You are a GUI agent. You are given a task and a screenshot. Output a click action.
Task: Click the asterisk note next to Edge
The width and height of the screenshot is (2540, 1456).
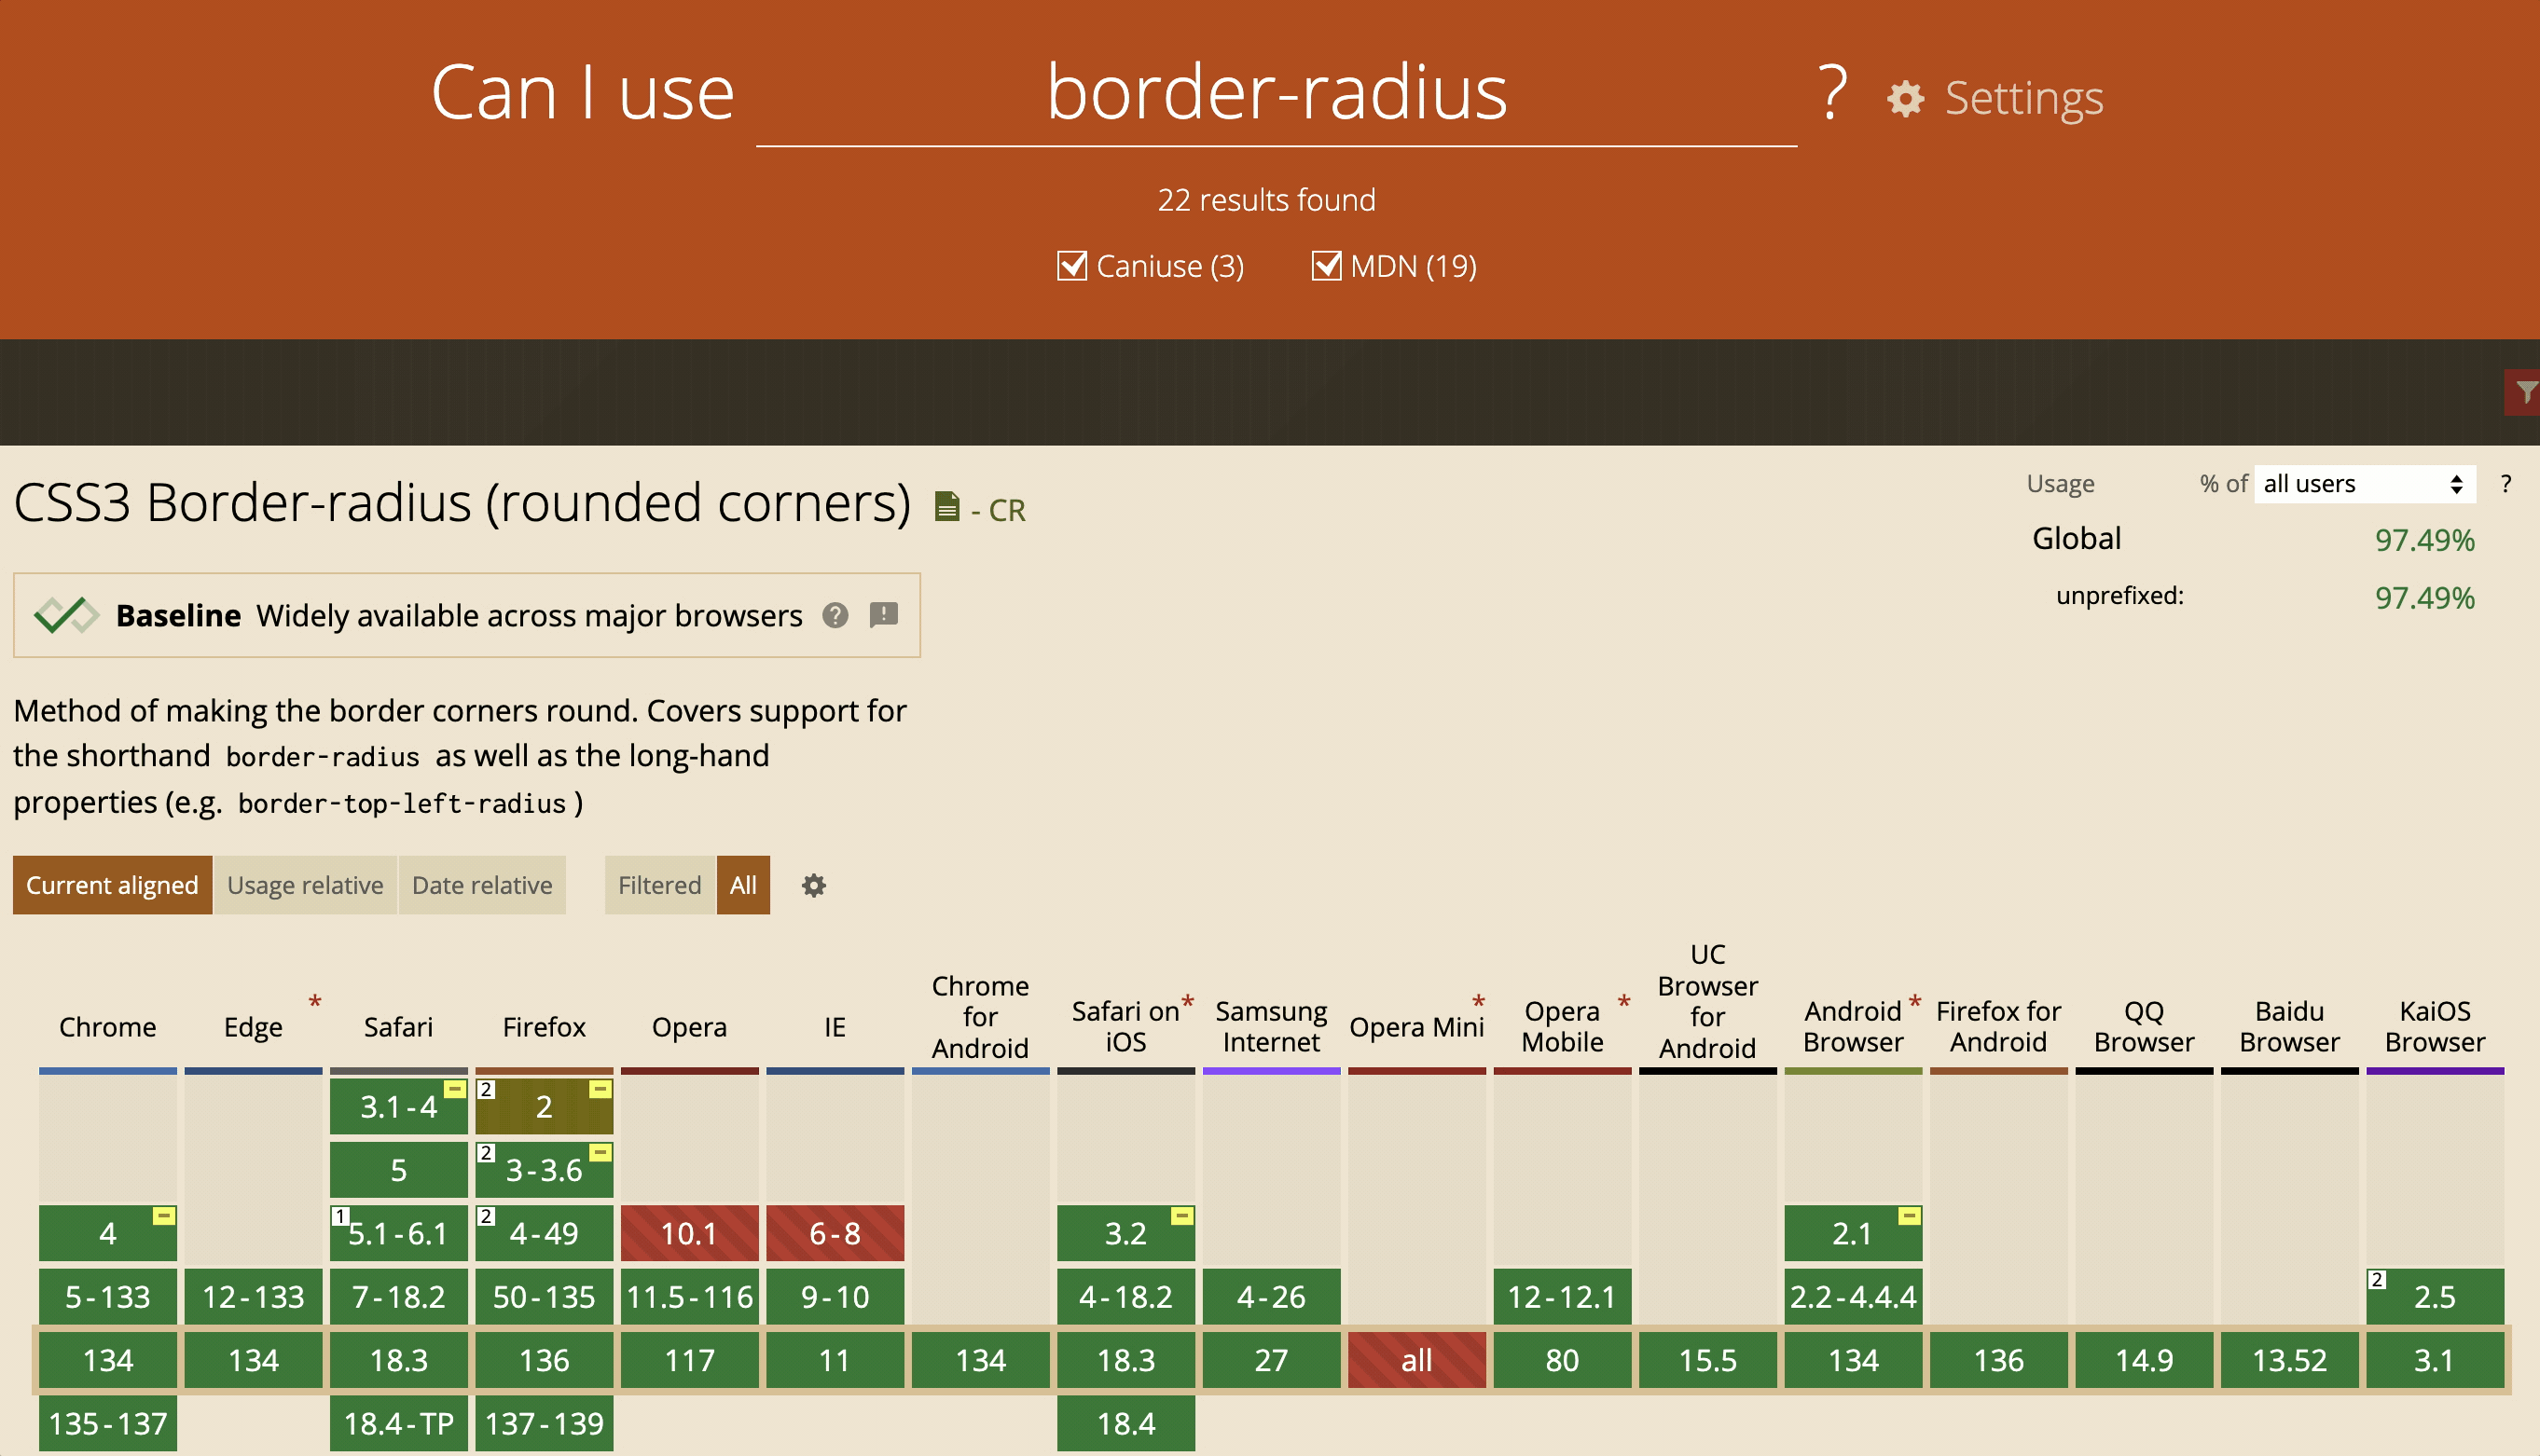pos(315,1001)
